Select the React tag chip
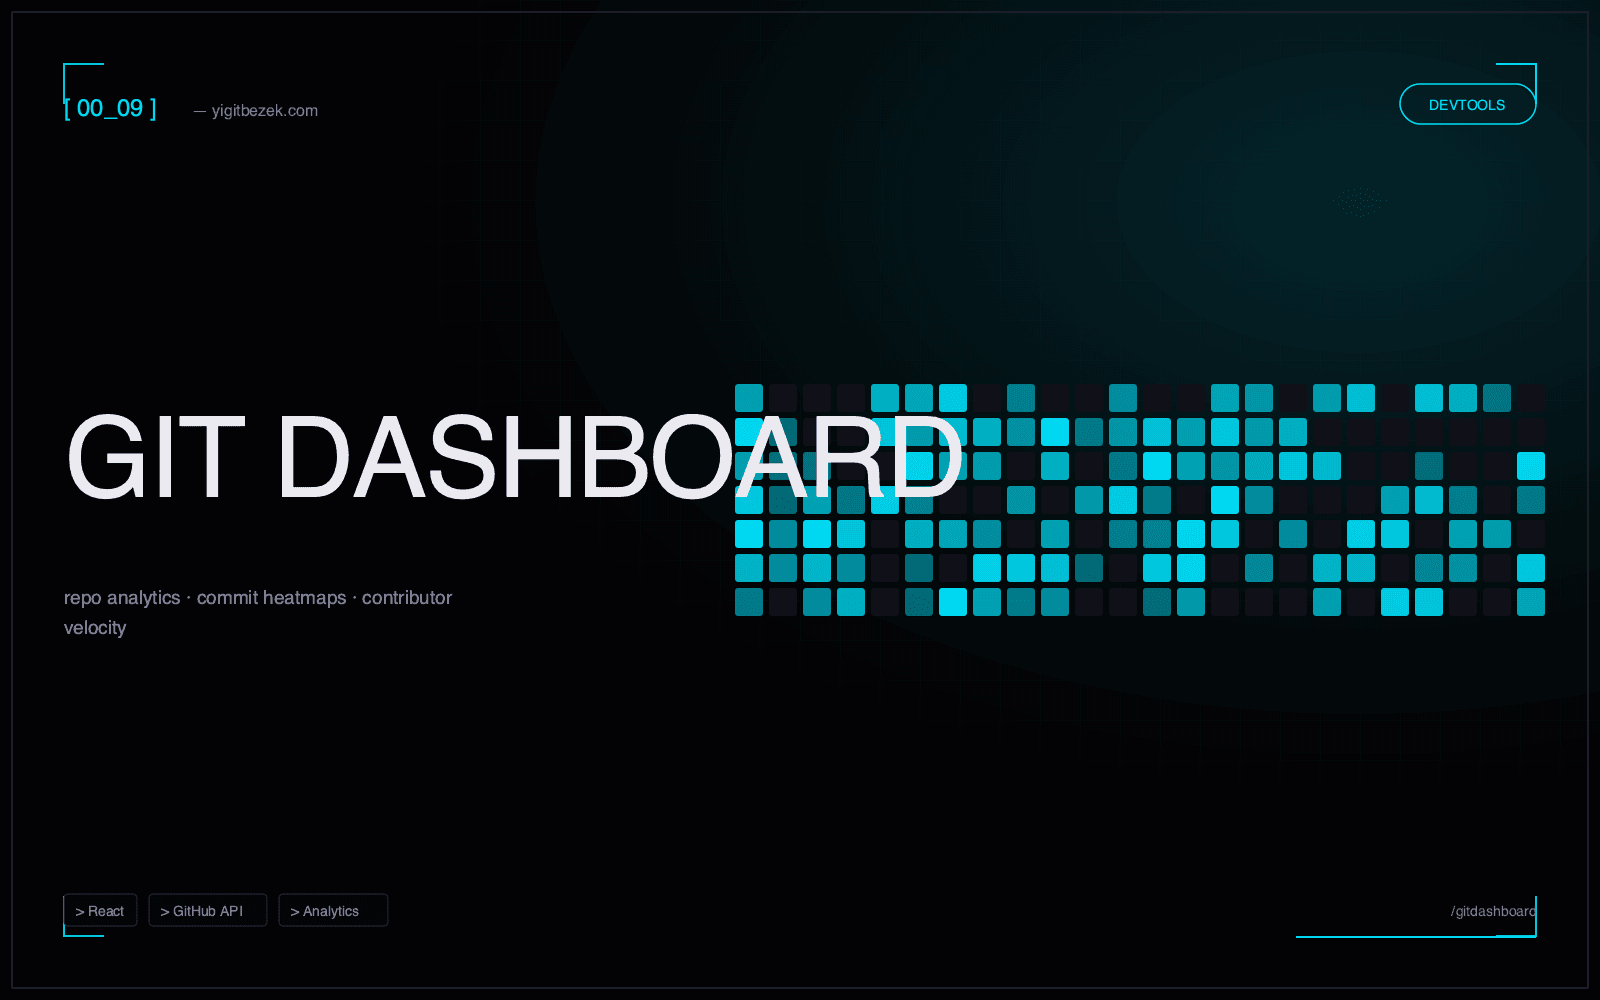 [100, 910]
